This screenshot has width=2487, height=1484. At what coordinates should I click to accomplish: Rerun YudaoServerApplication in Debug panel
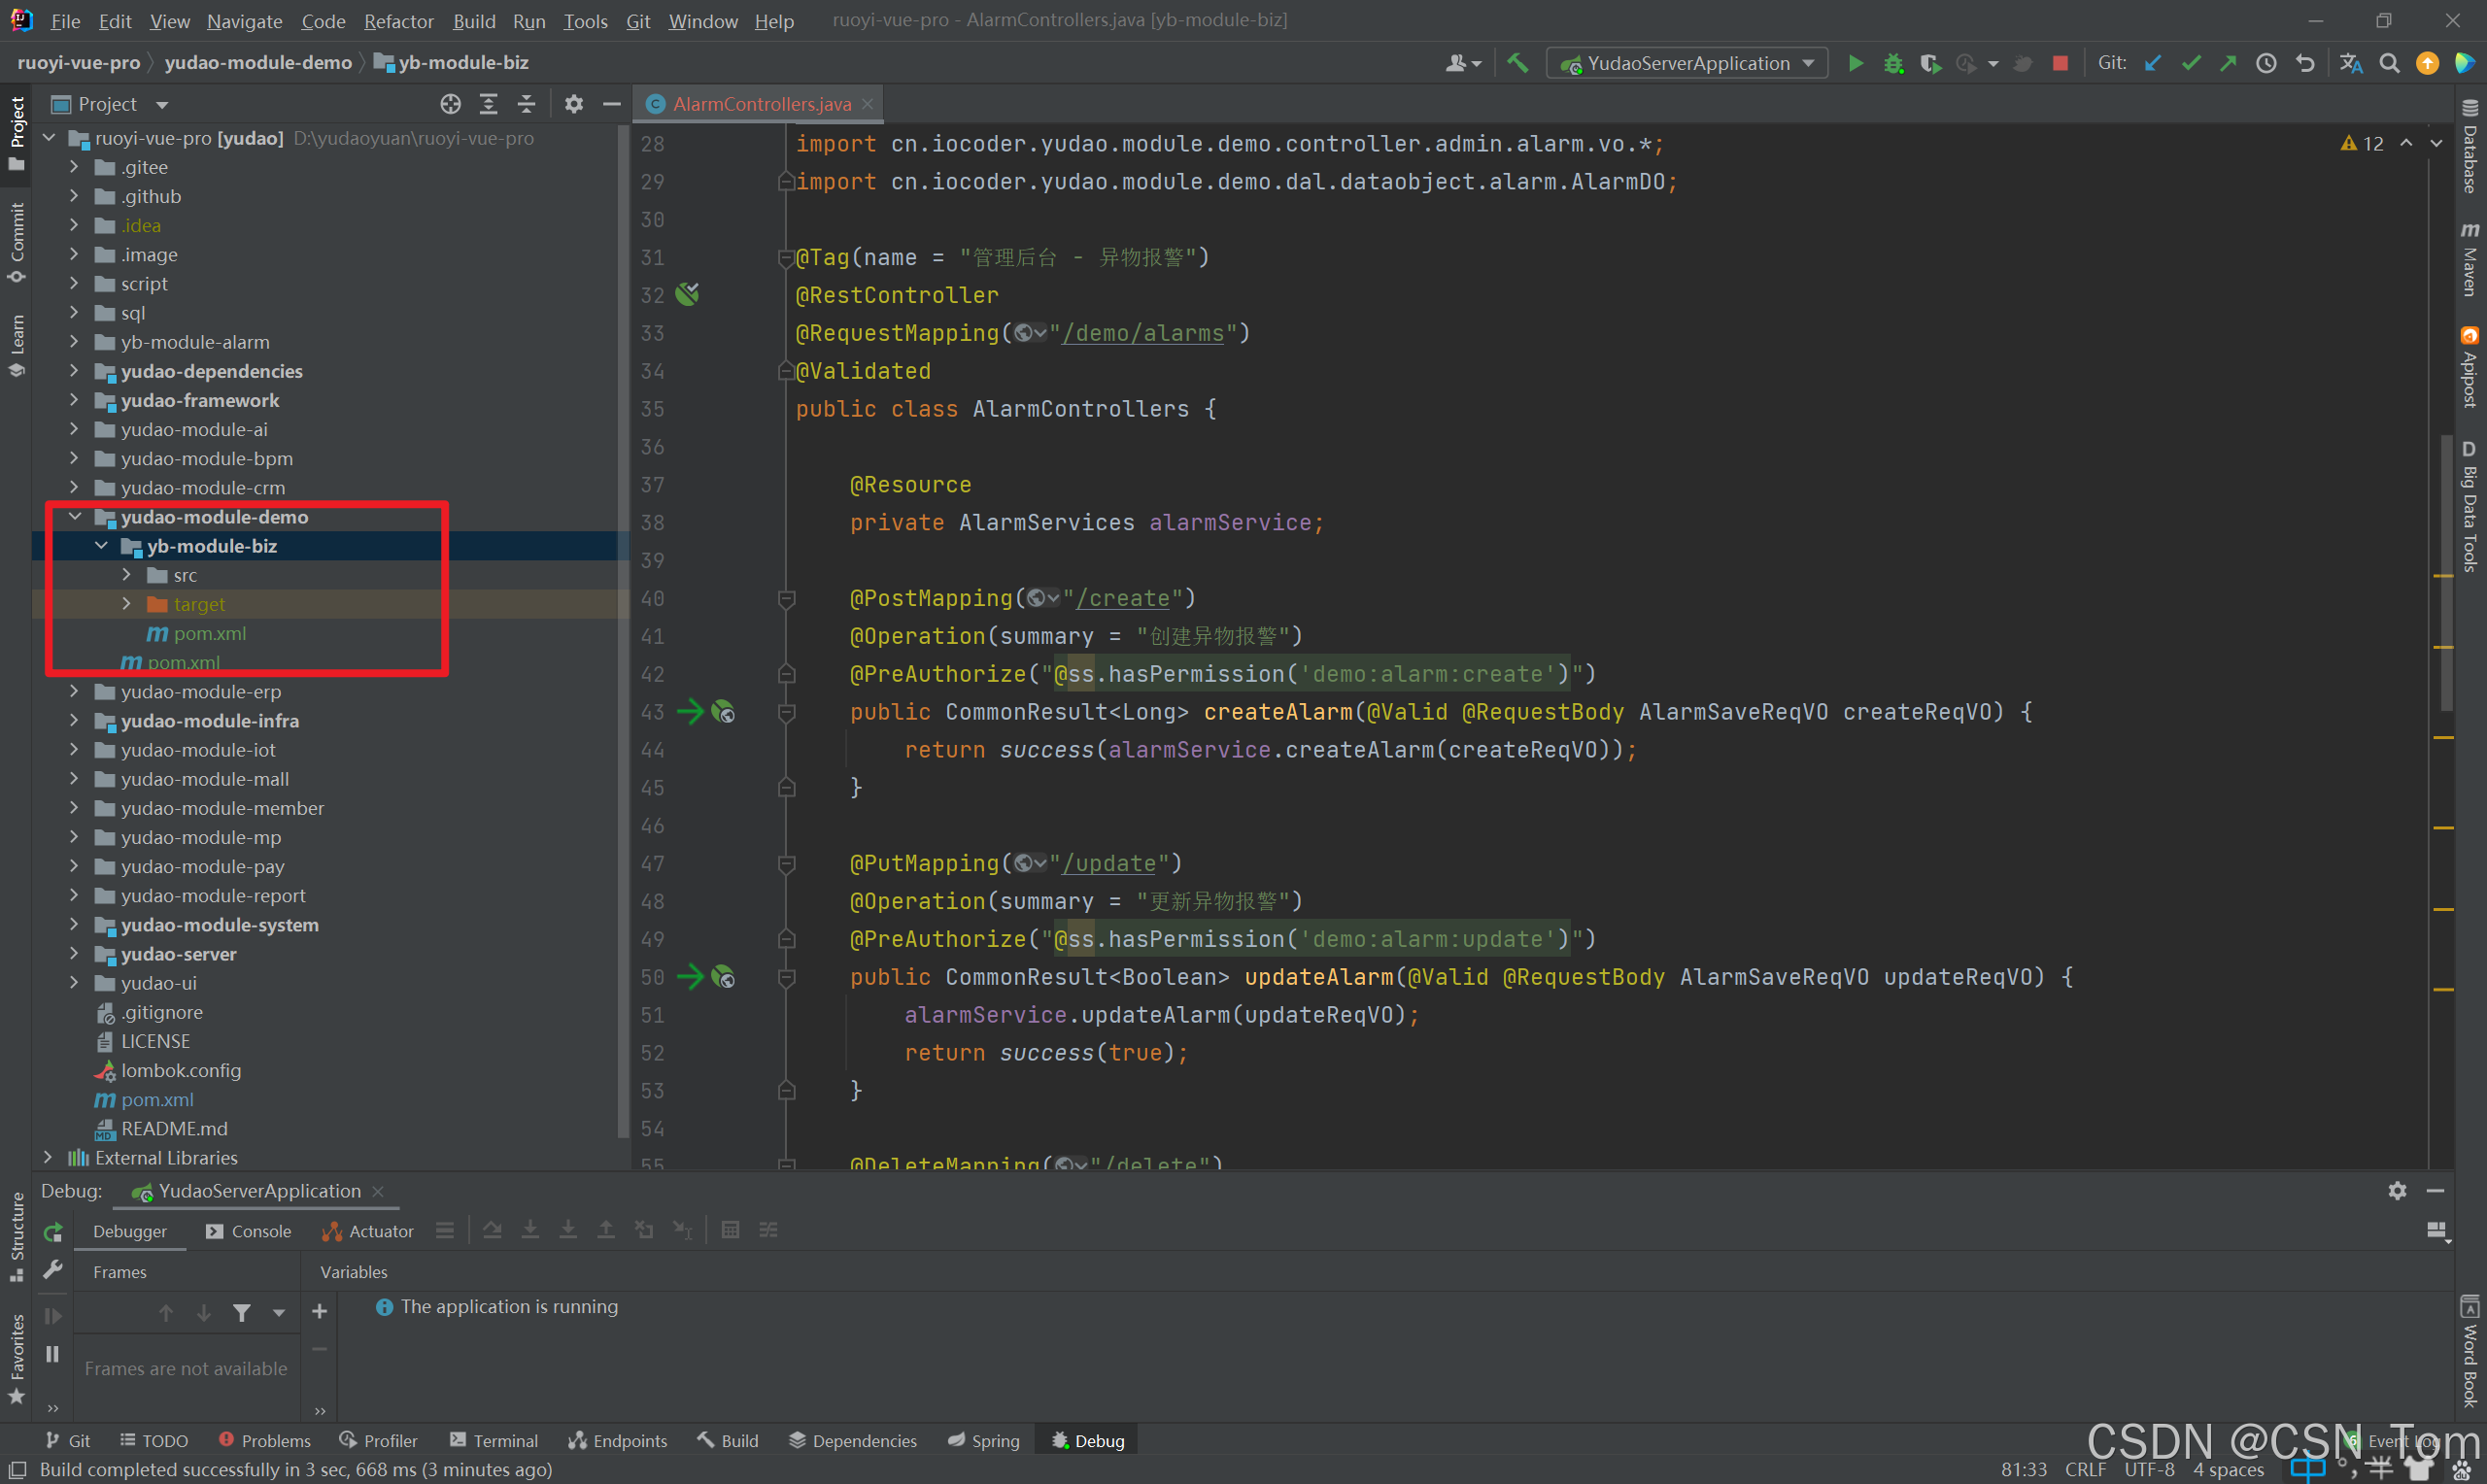click(x=53, y=1232)
